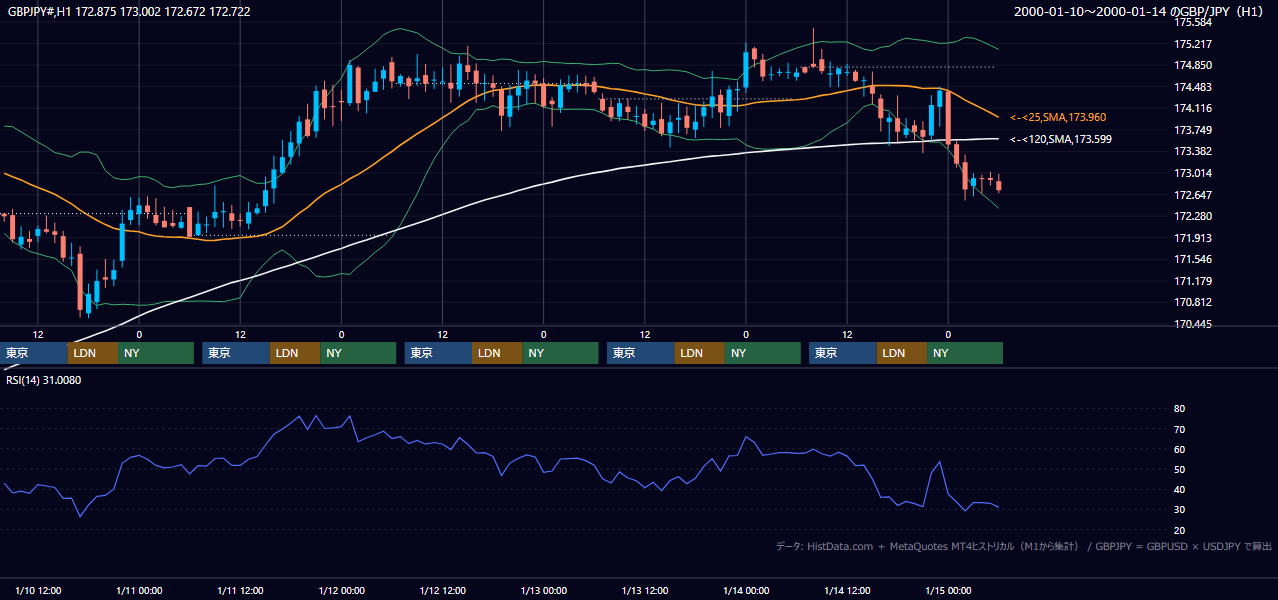Click price axis value 172.280
This screenshot has width=1278, height=600.
pos(1193,216)
